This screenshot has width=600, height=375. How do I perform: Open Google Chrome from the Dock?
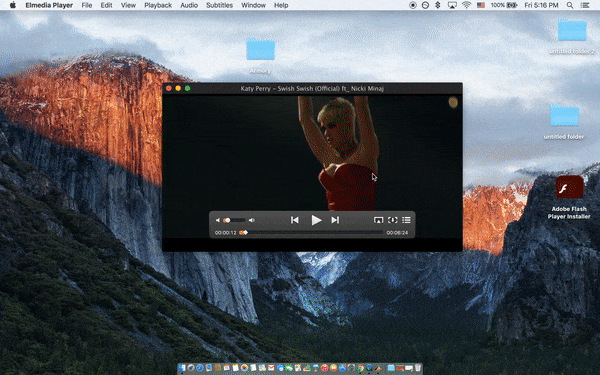(360, 368)
